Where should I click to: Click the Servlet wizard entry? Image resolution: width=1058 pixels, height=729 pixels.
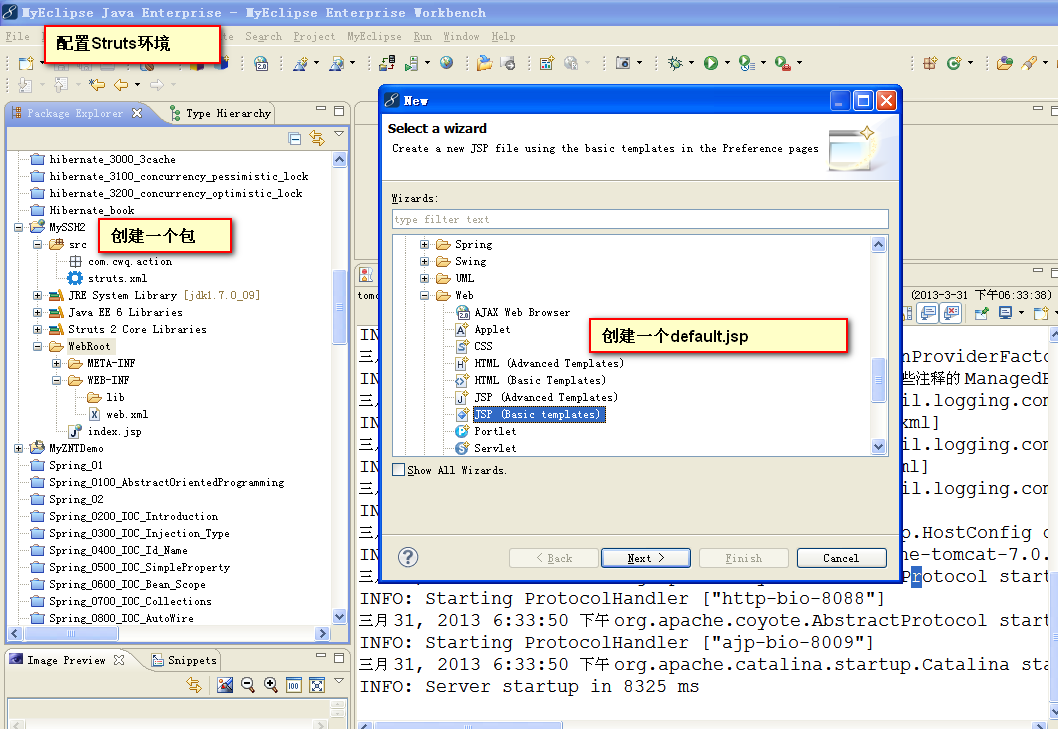point(495,448)
